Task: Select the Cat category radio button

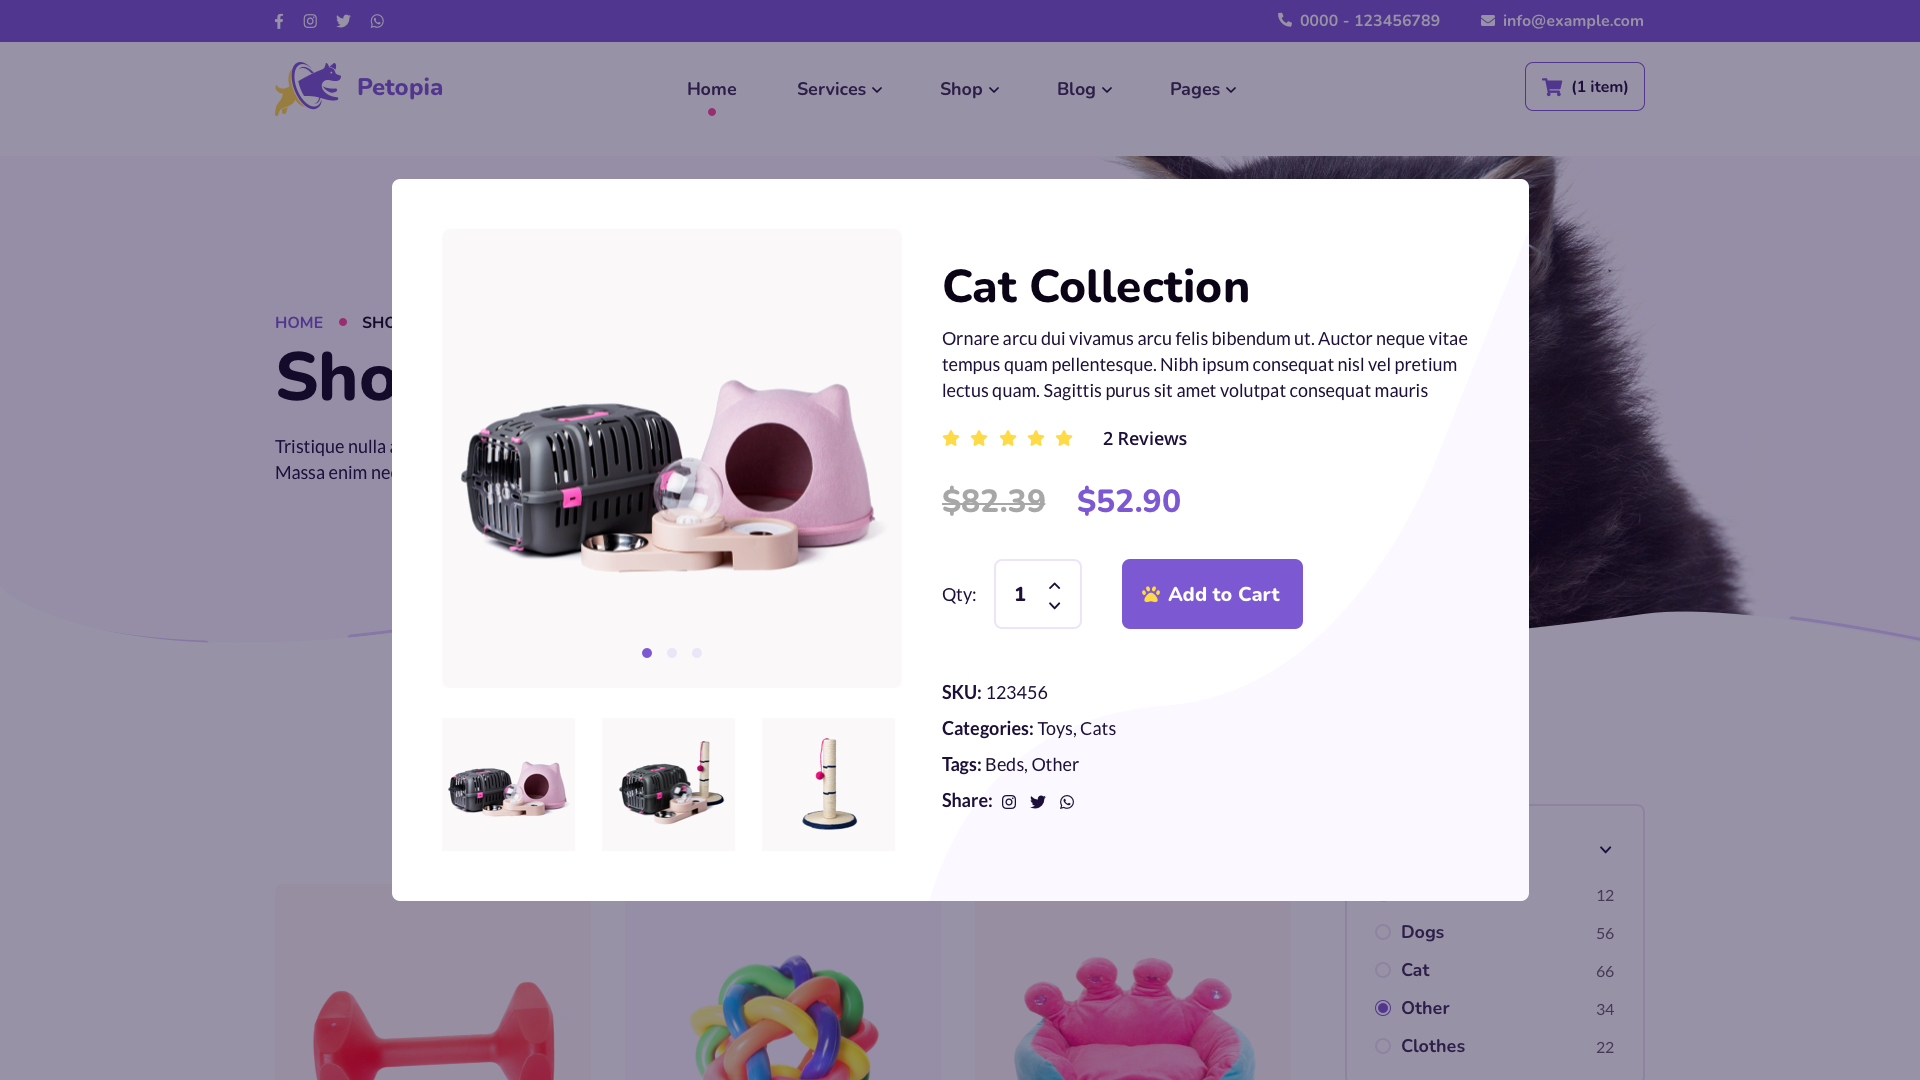Action: coord(1383,970)
